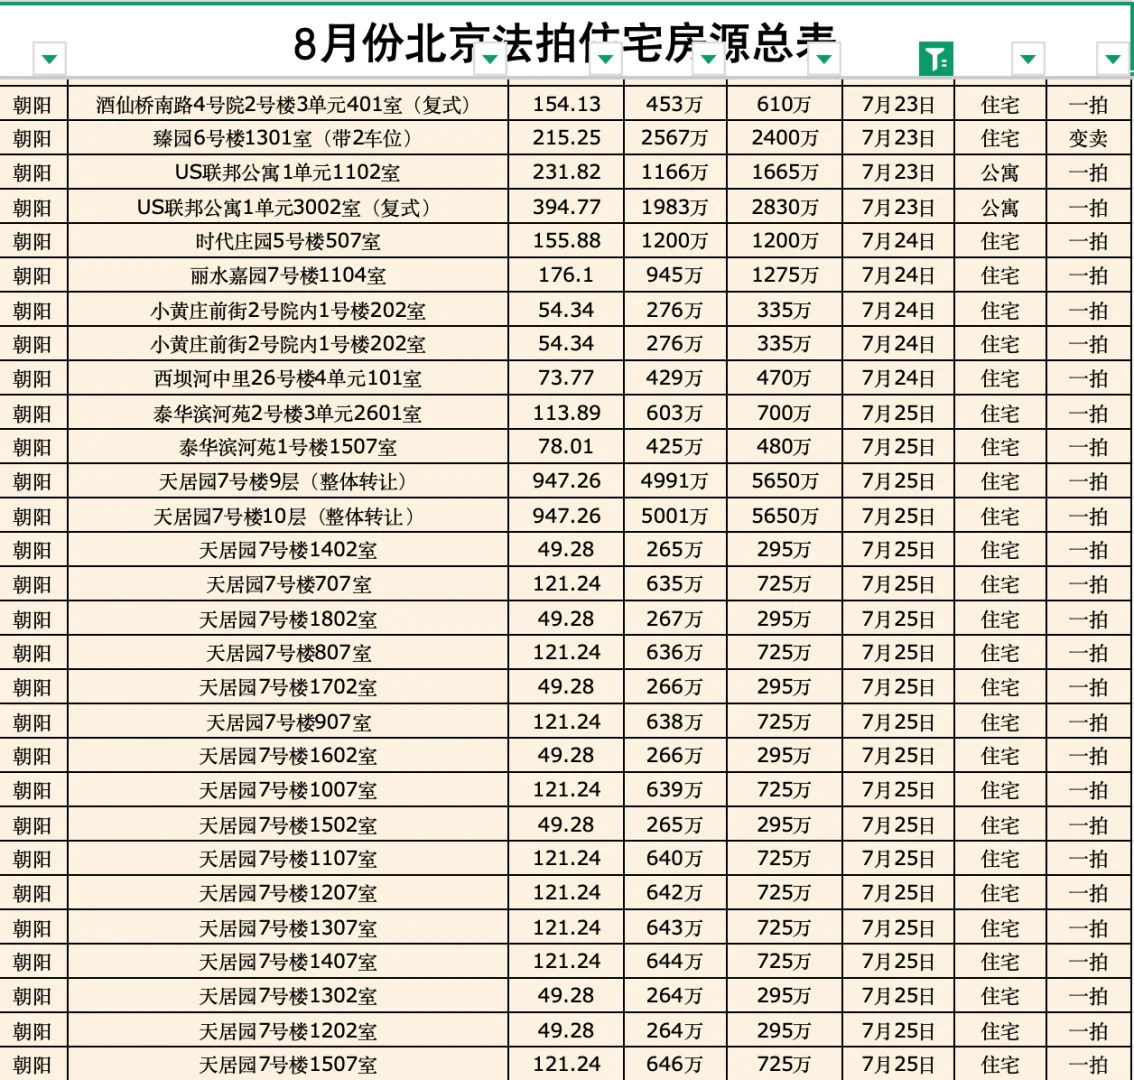Select cell 丽水嘉园7号楼1104室
Screen dimensions: 1134x1080
coord(288,276)
